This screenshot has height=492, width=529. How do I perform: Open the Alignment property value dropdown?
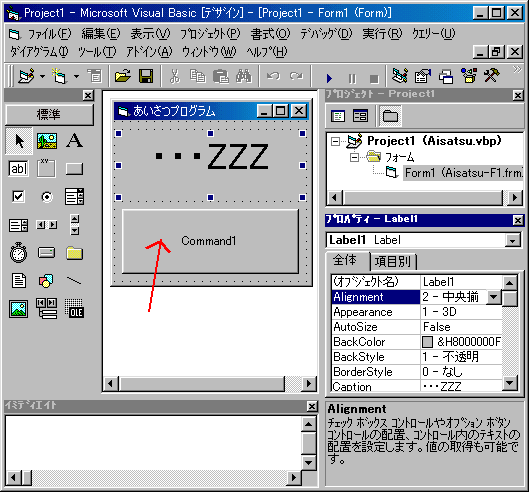494,297
